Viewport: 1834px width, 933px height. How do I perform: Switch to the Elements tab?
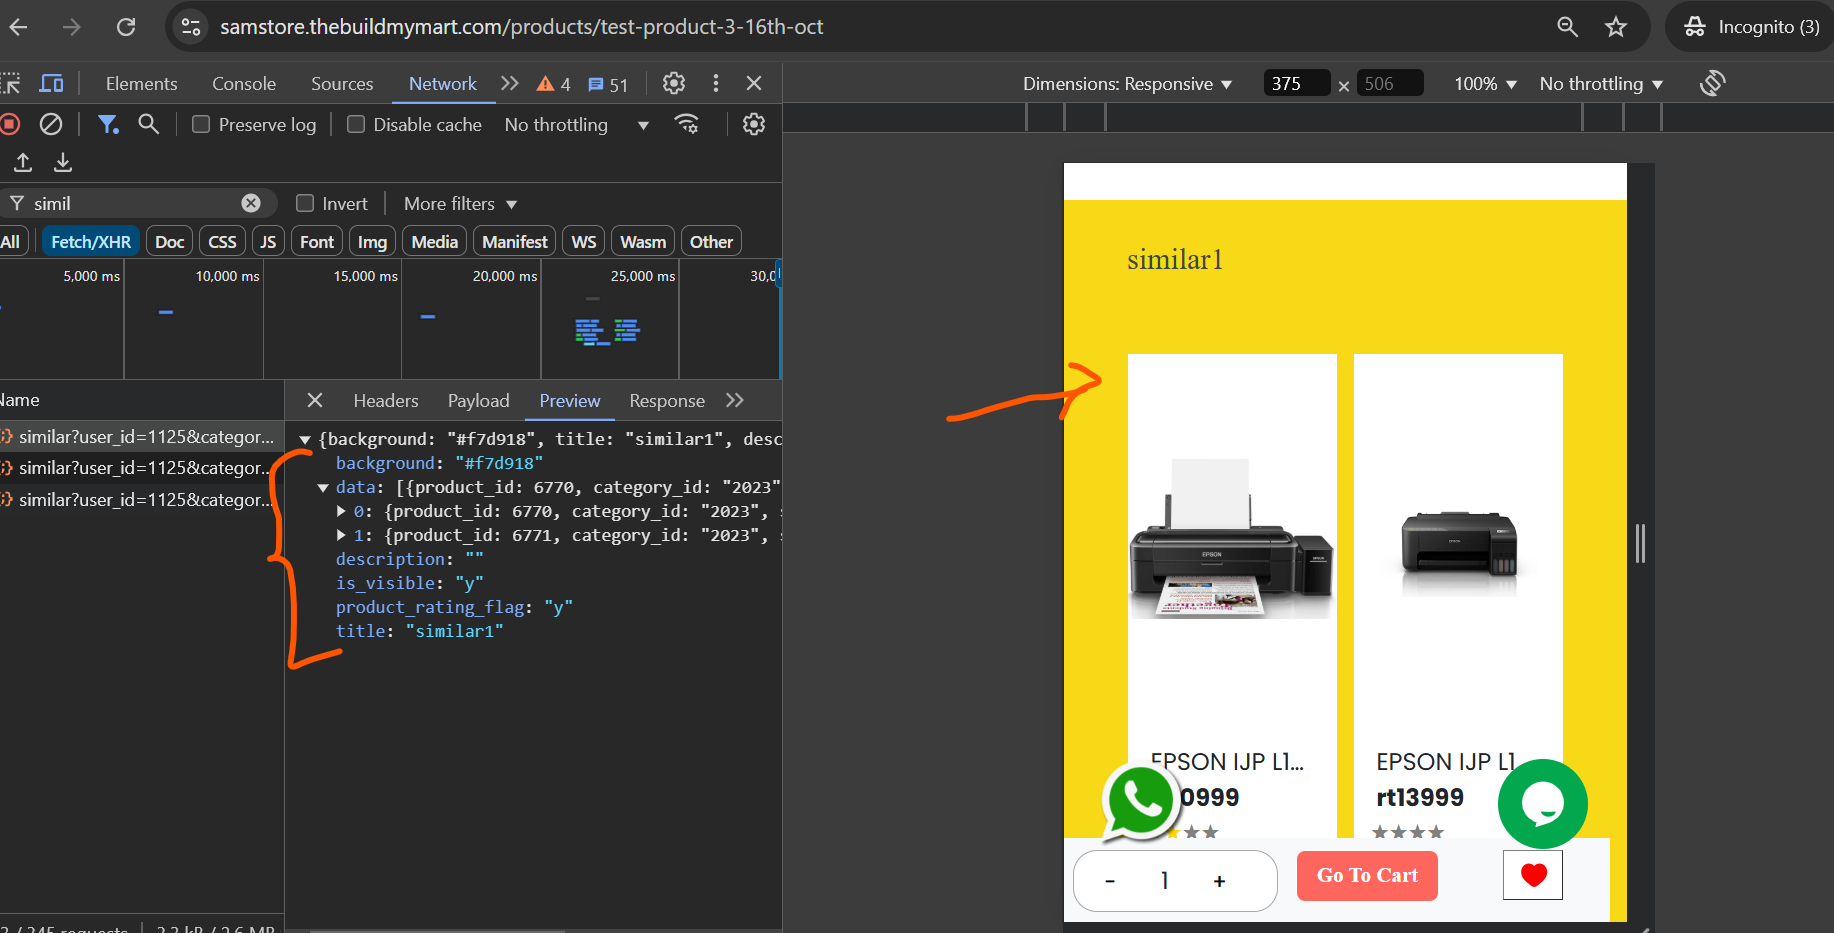tap(142, 84)
